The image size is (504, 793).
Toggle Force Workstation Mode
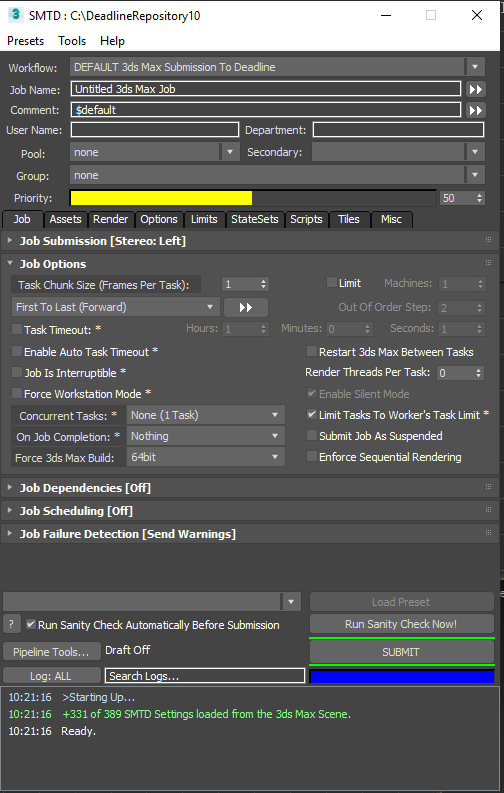coord(17,393)
